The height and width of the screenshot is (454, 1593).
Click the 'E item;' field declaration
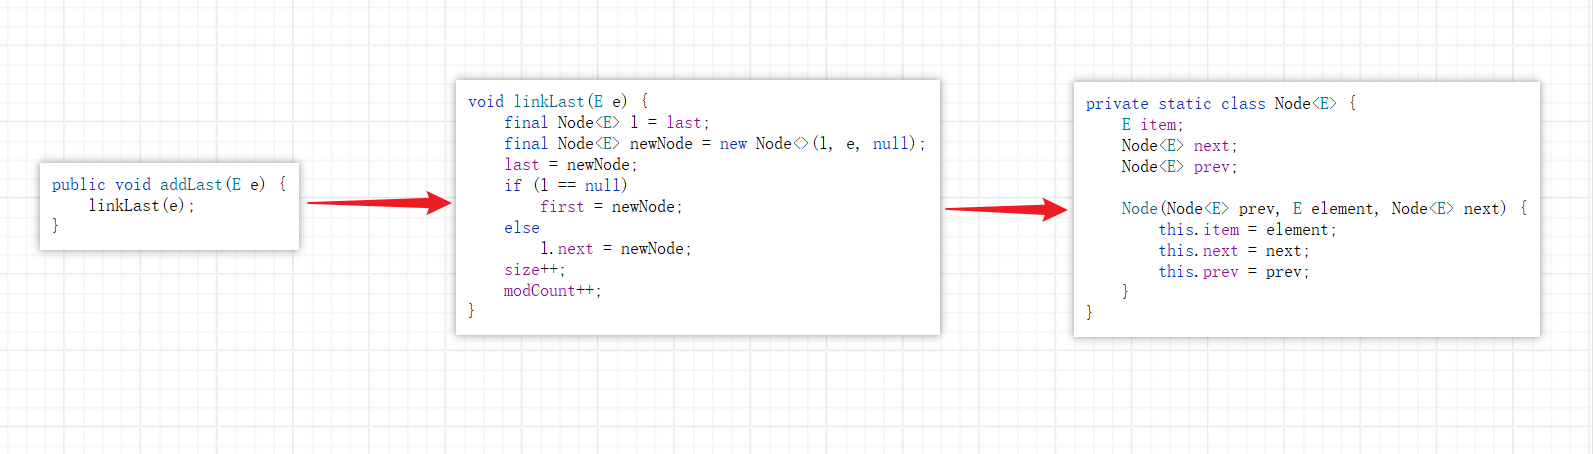pos(1152,124)
